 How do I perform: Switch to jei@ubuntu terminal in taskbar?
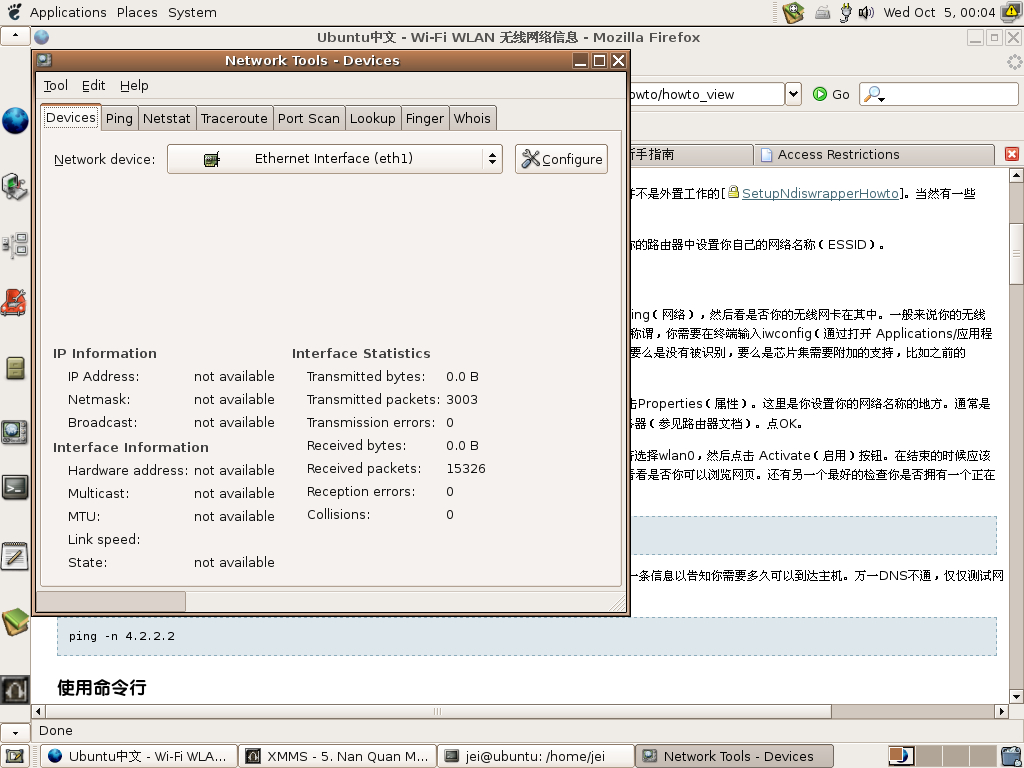(536, 756)
